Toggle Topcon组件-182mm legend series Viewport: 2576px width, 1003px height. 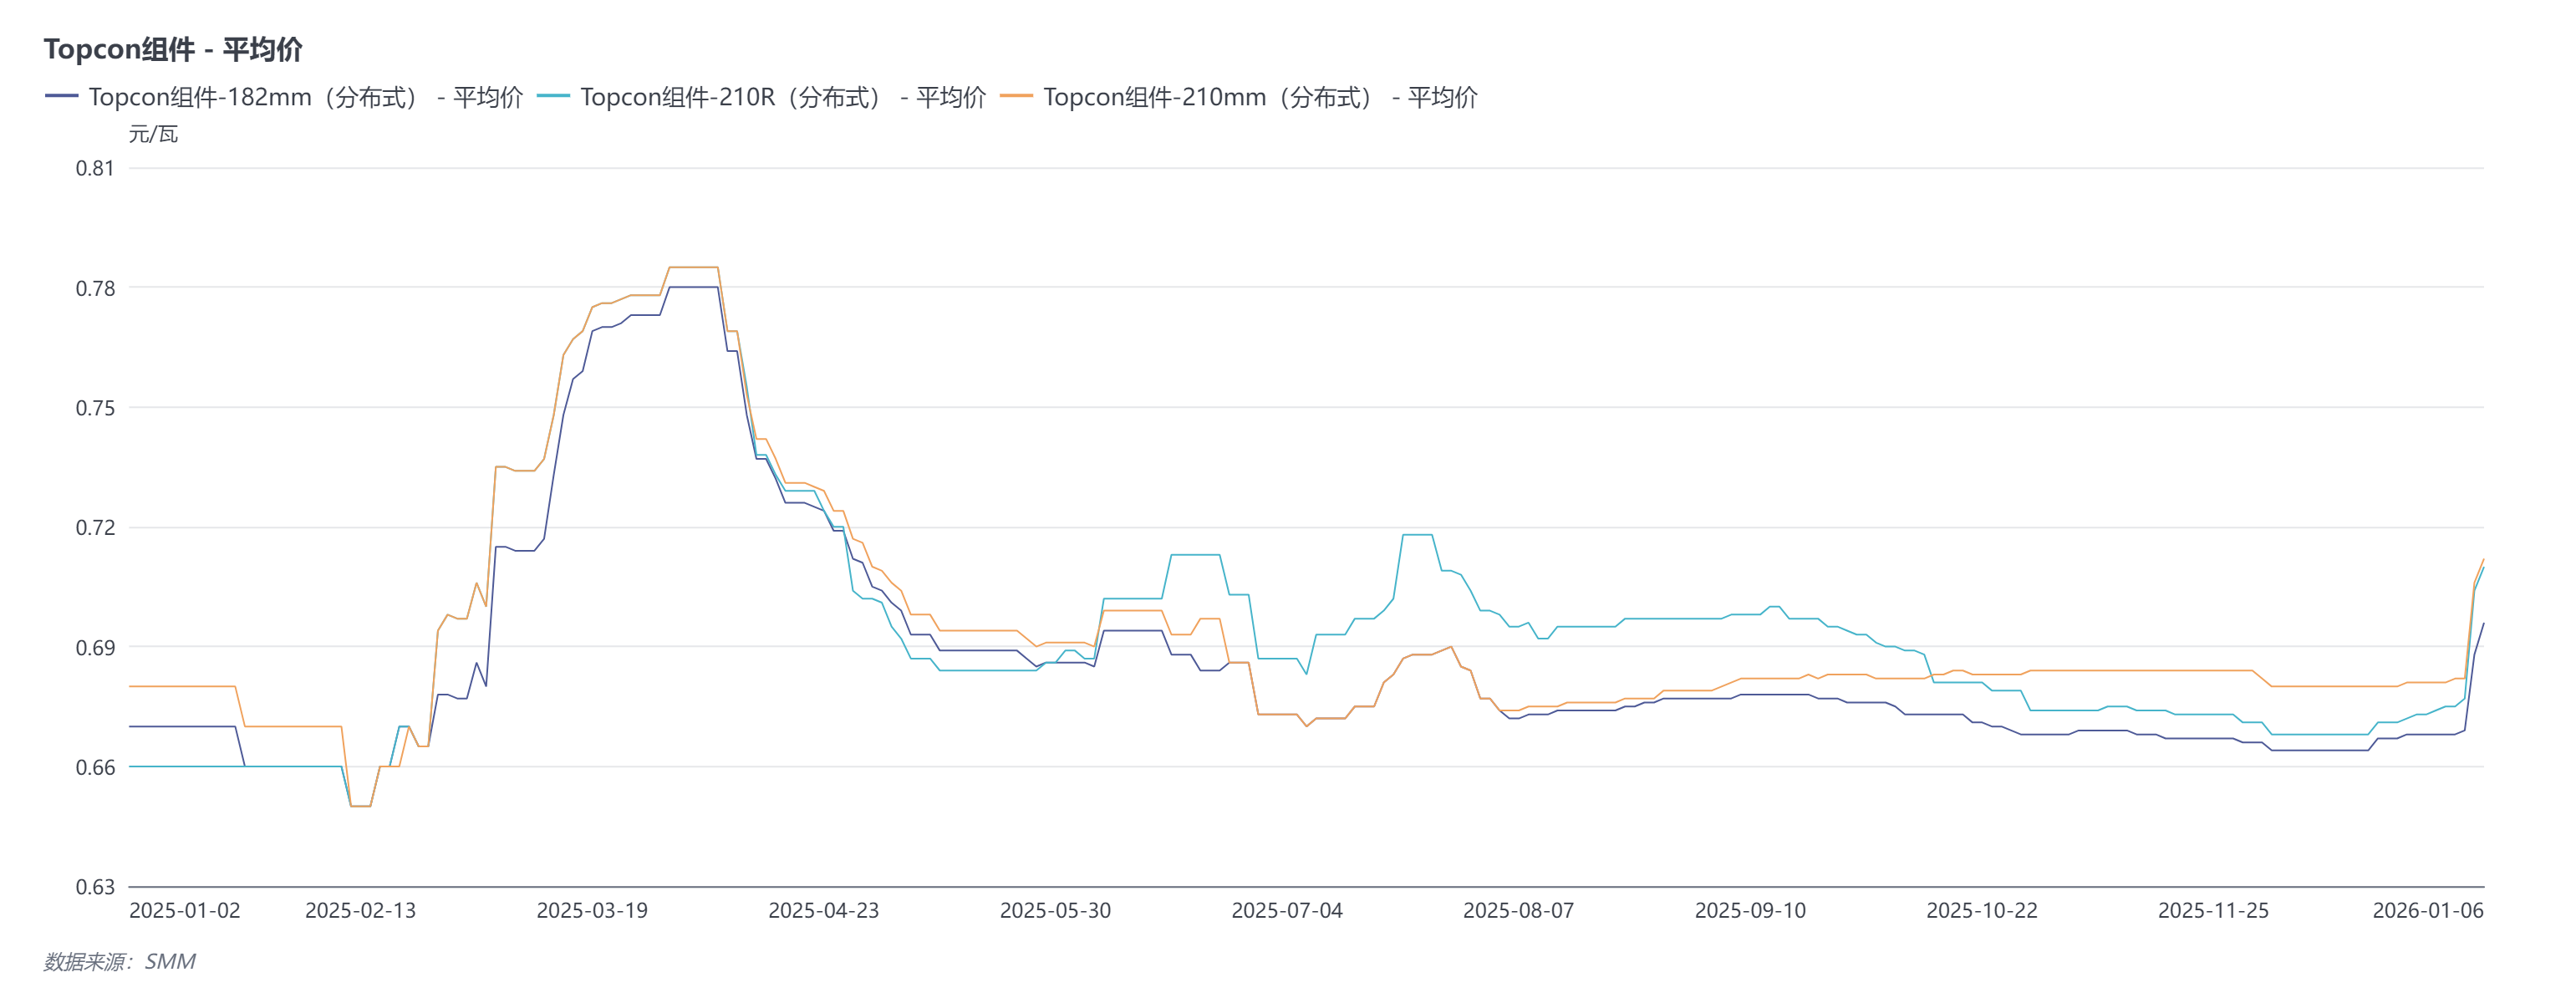(305, 97)
